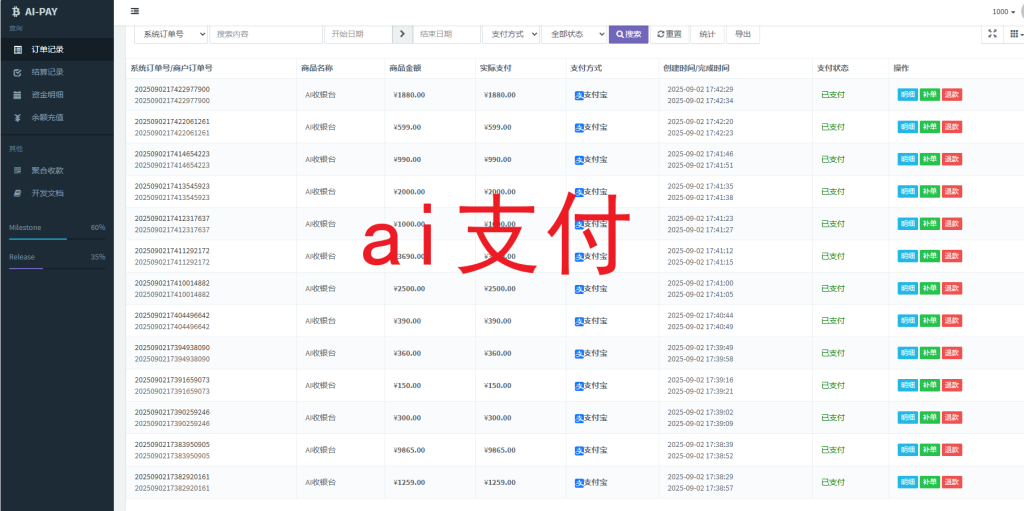Click the Alipay icon in the ¥1259.00 row

click(579, 483)
